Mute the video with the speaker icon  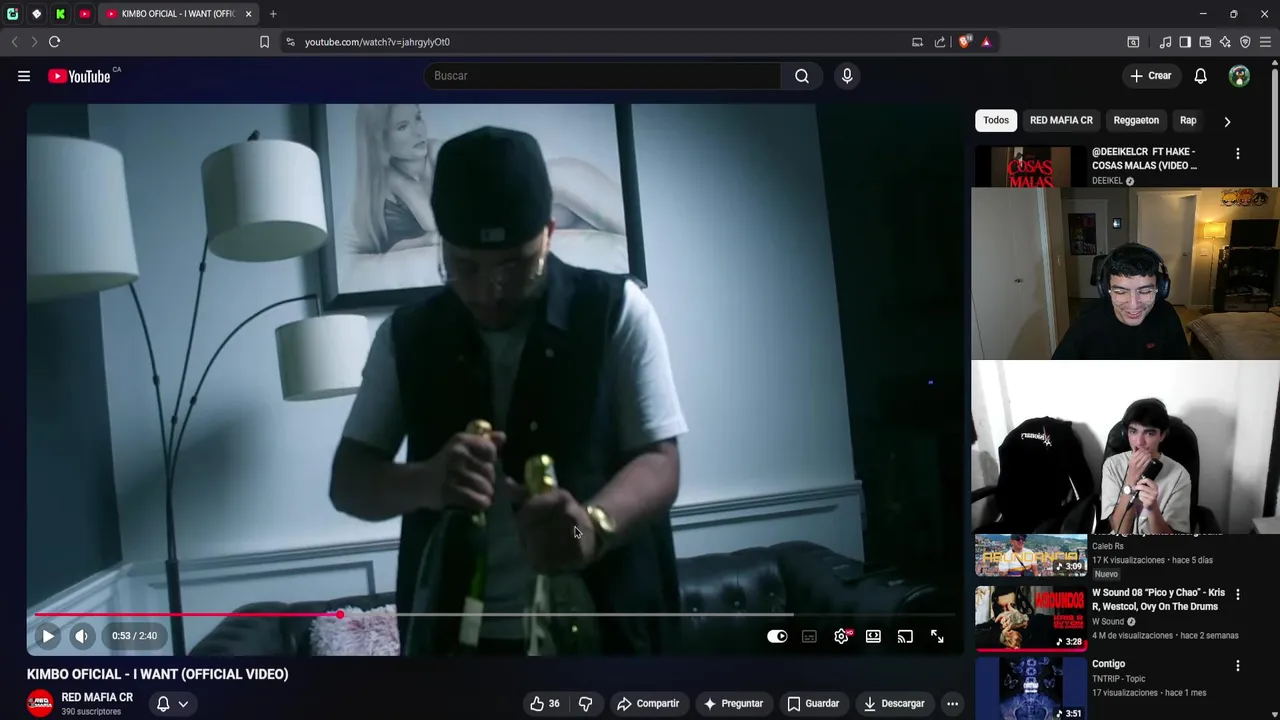(82, 636)
